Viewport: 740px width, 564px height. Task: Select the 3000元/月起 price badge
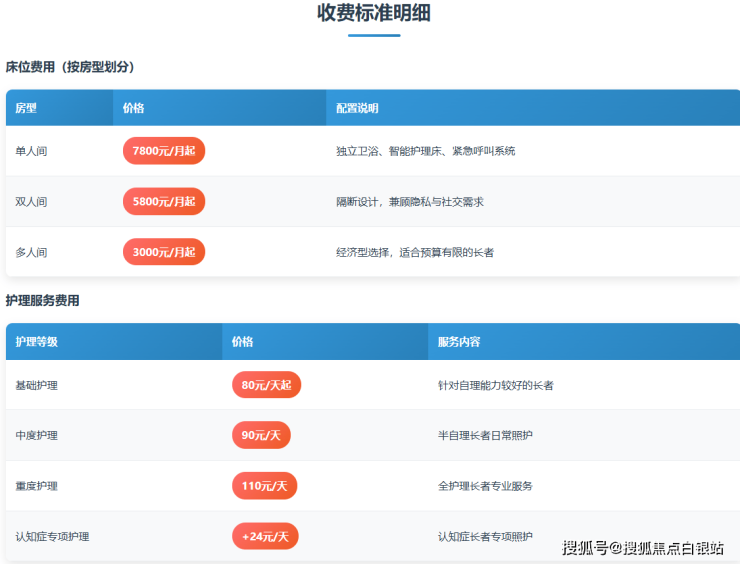[x=163, y=252]
